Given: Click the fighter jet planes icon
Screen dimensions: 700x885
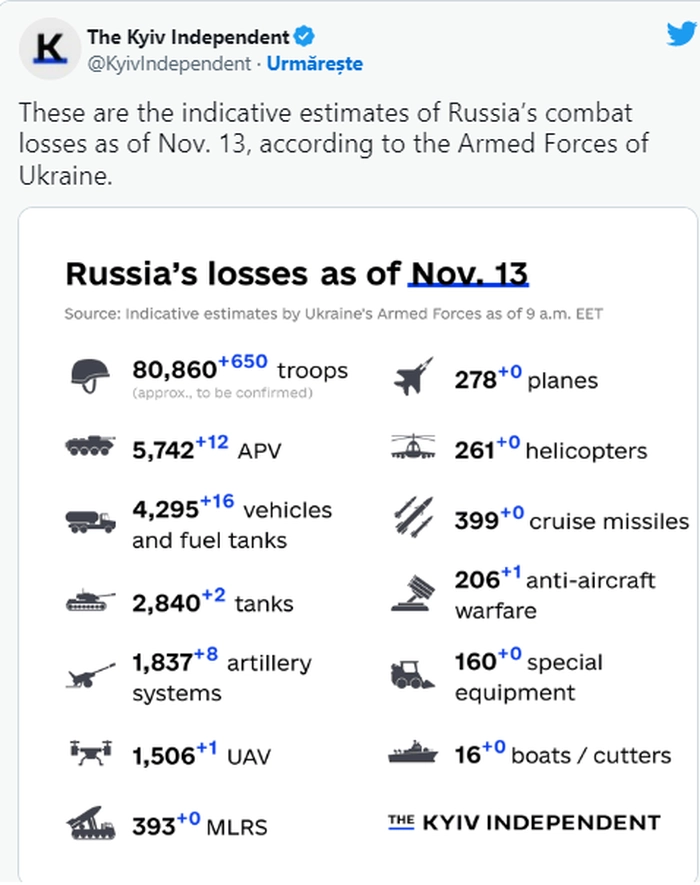Looking at the screenshot, I should [x=413, y=378].
